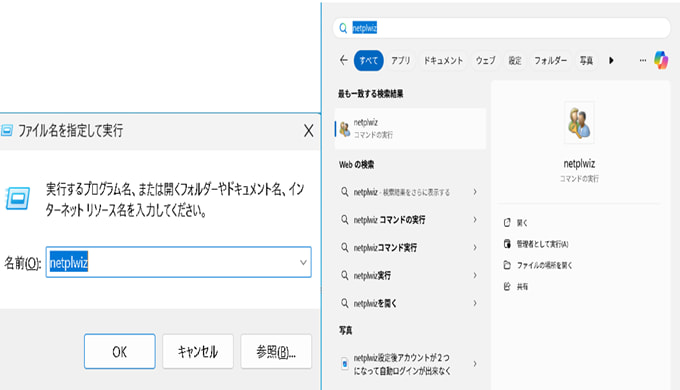Select the すべて filter tab
Screen dimensions: 680x390
coord(369,60)
